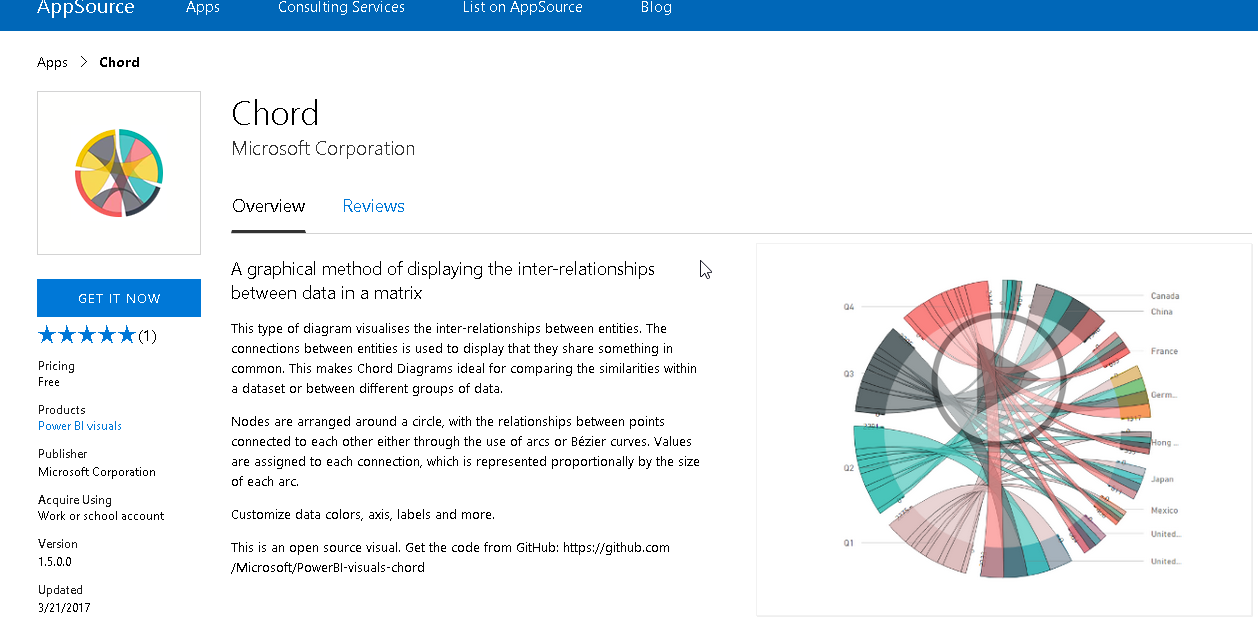The height and width of the screenshot is (618, 1258).
Task: Click the GitHub URL in the description
Action: (450, 558)
